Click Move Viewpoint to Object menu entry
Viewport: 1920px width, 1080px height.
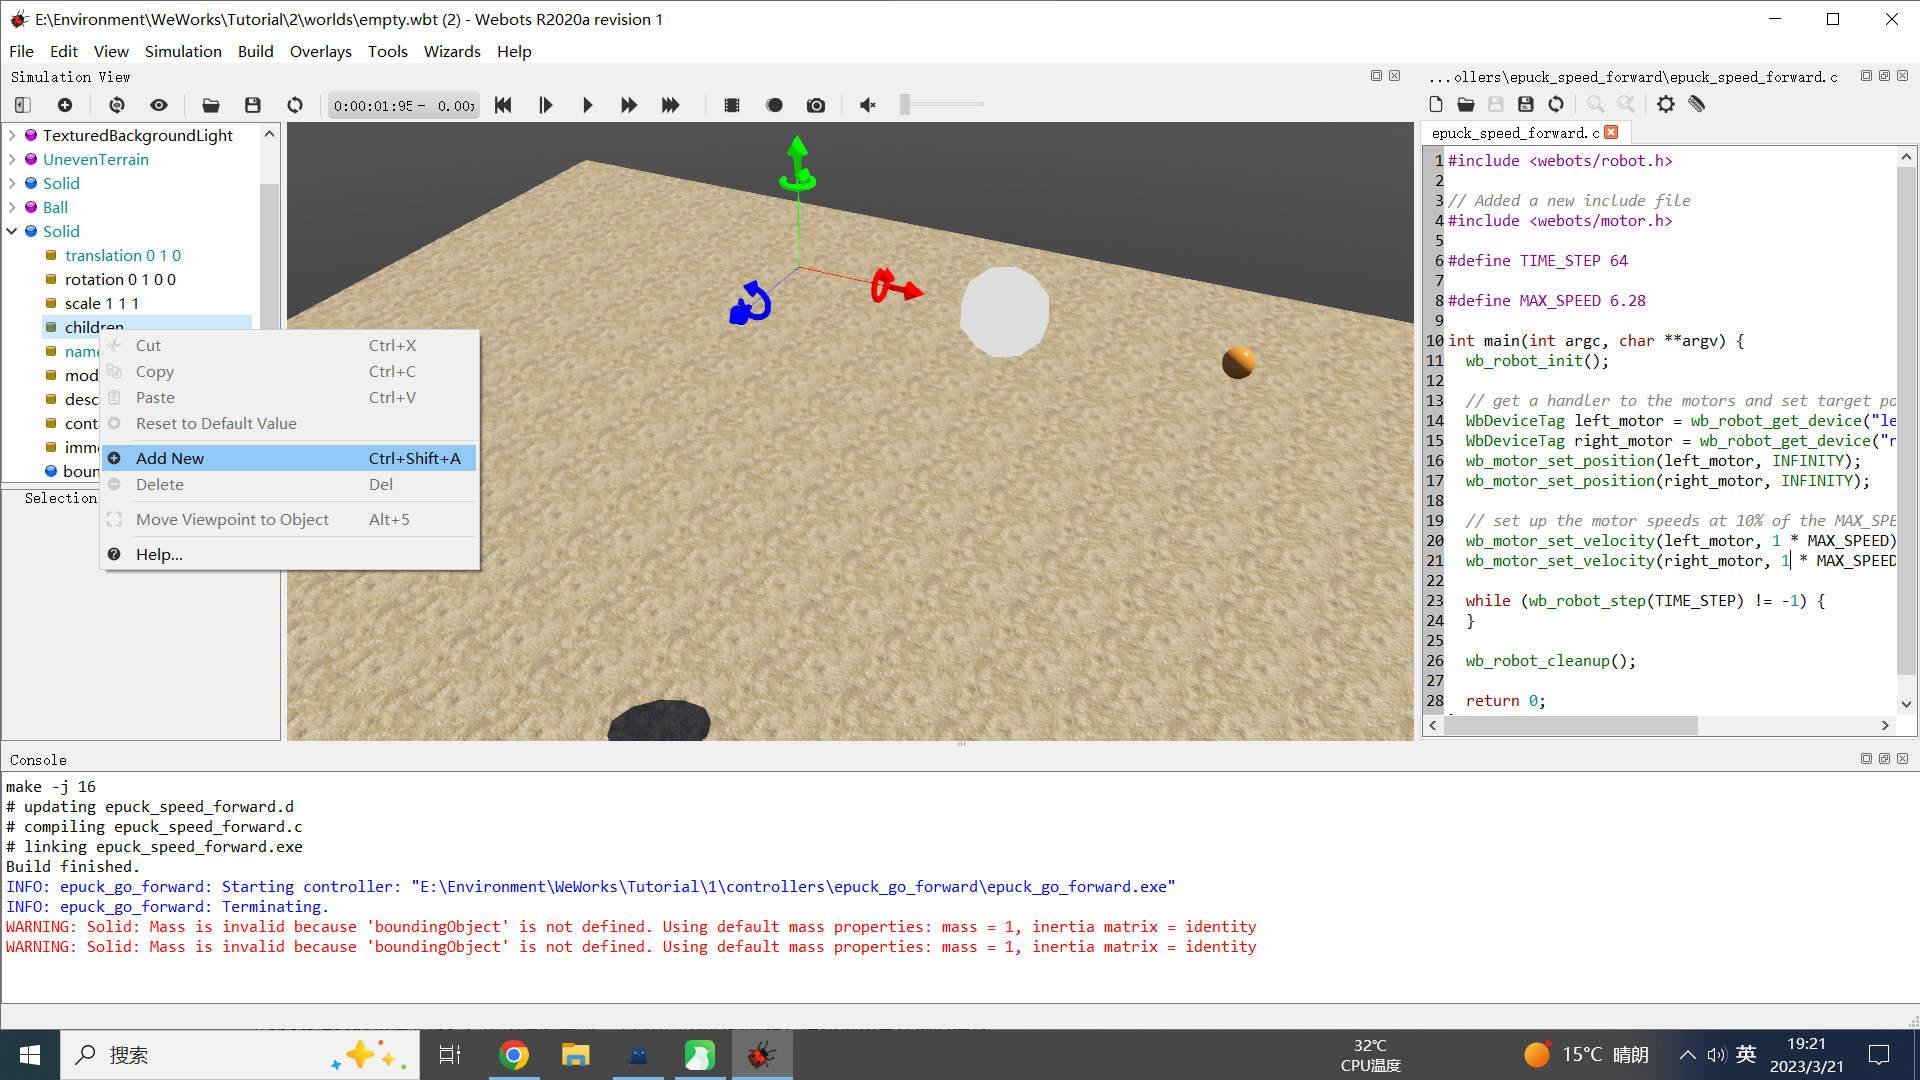[289, 519]
